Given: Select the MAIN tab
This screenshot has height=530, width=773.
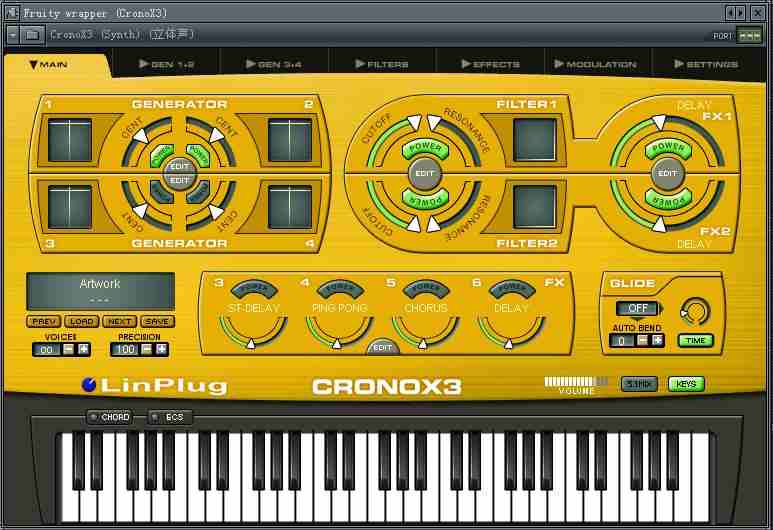Looking at the screenshot, I should pyautogui.click(x=48, y=65).
